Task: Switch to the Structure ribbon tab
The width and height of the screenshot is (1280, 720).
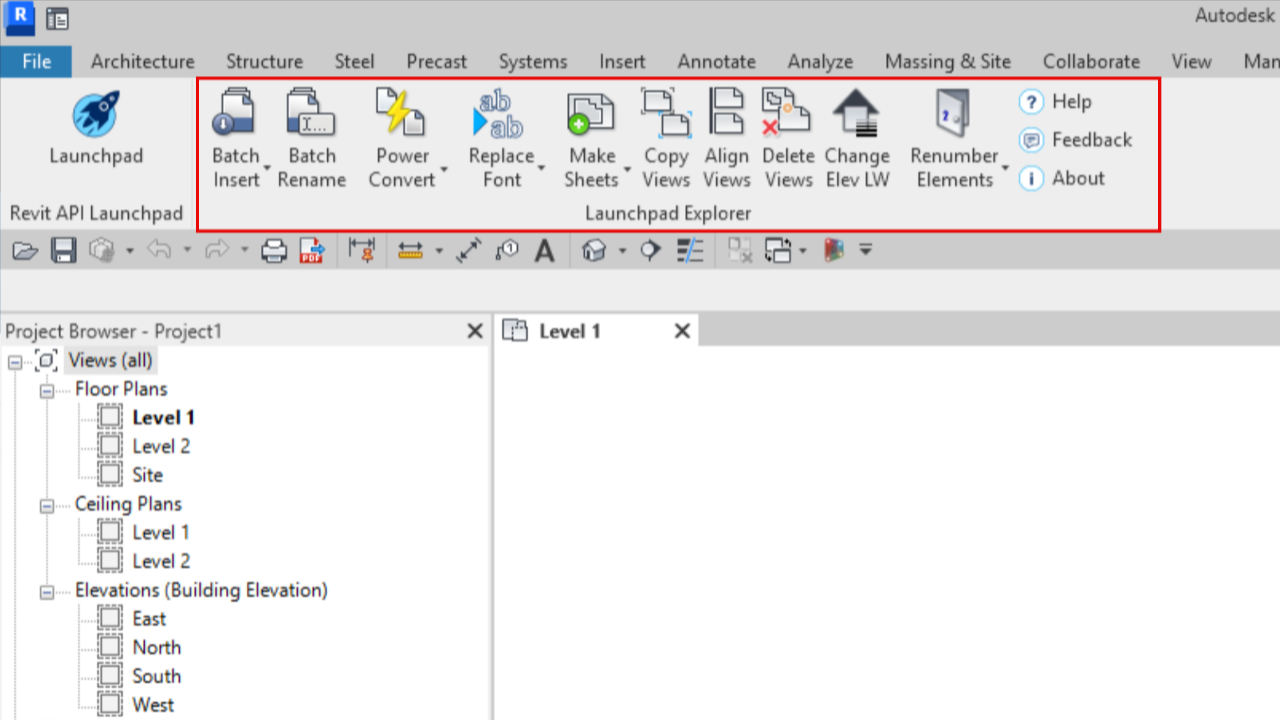Action: (x=264, y=61)
